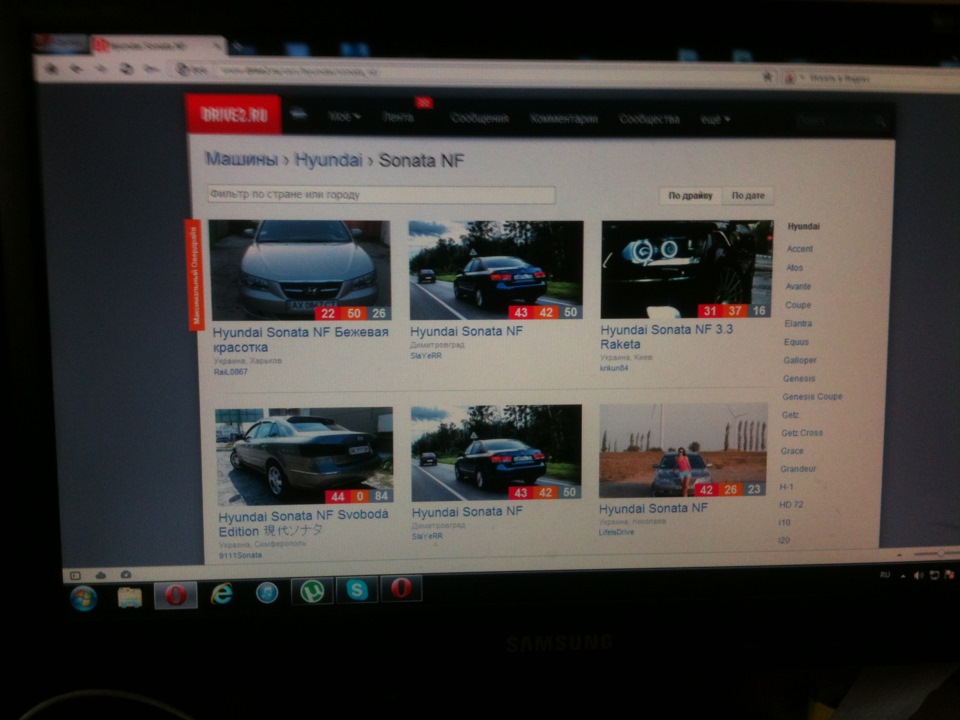The width and height of the screenshot is (960, 720).
Task: Click the red vertical side tab
Action: [195, 274]
